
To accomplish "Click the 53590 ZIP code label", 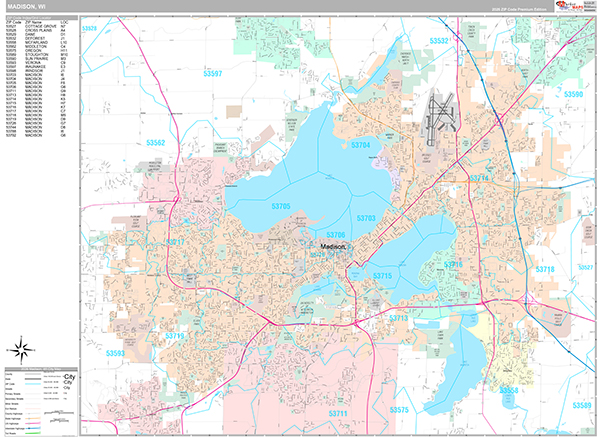I will (572, 94).
